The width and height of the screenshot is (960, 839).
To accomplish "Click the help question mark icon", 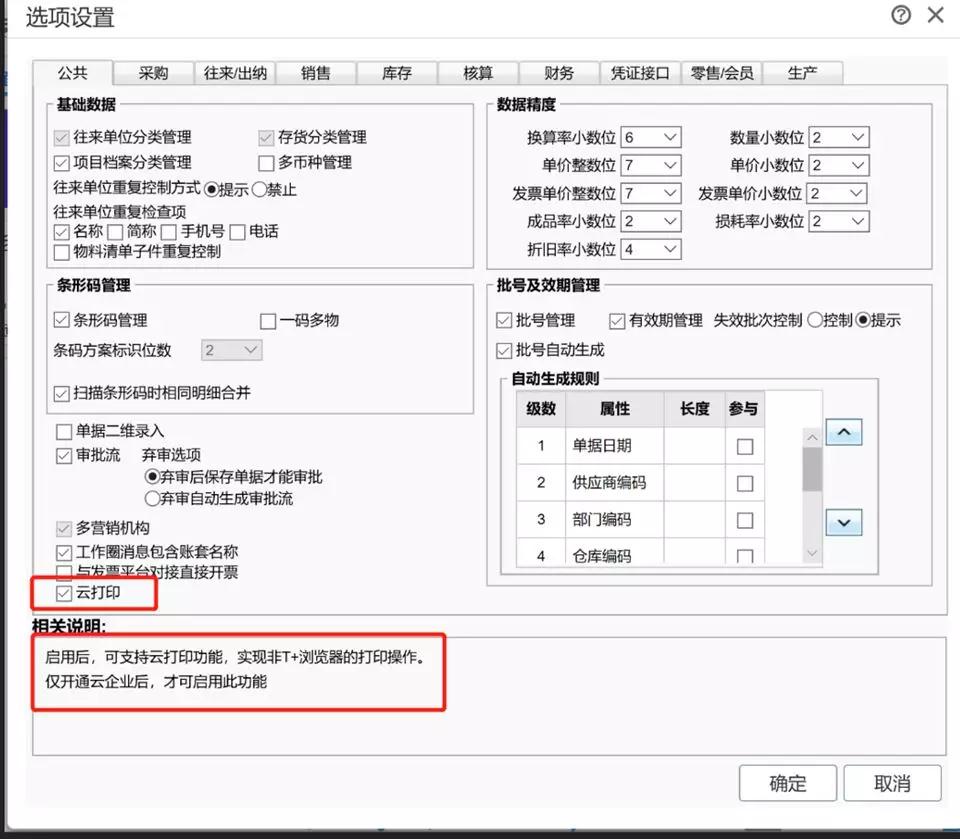I will point(901,15).
